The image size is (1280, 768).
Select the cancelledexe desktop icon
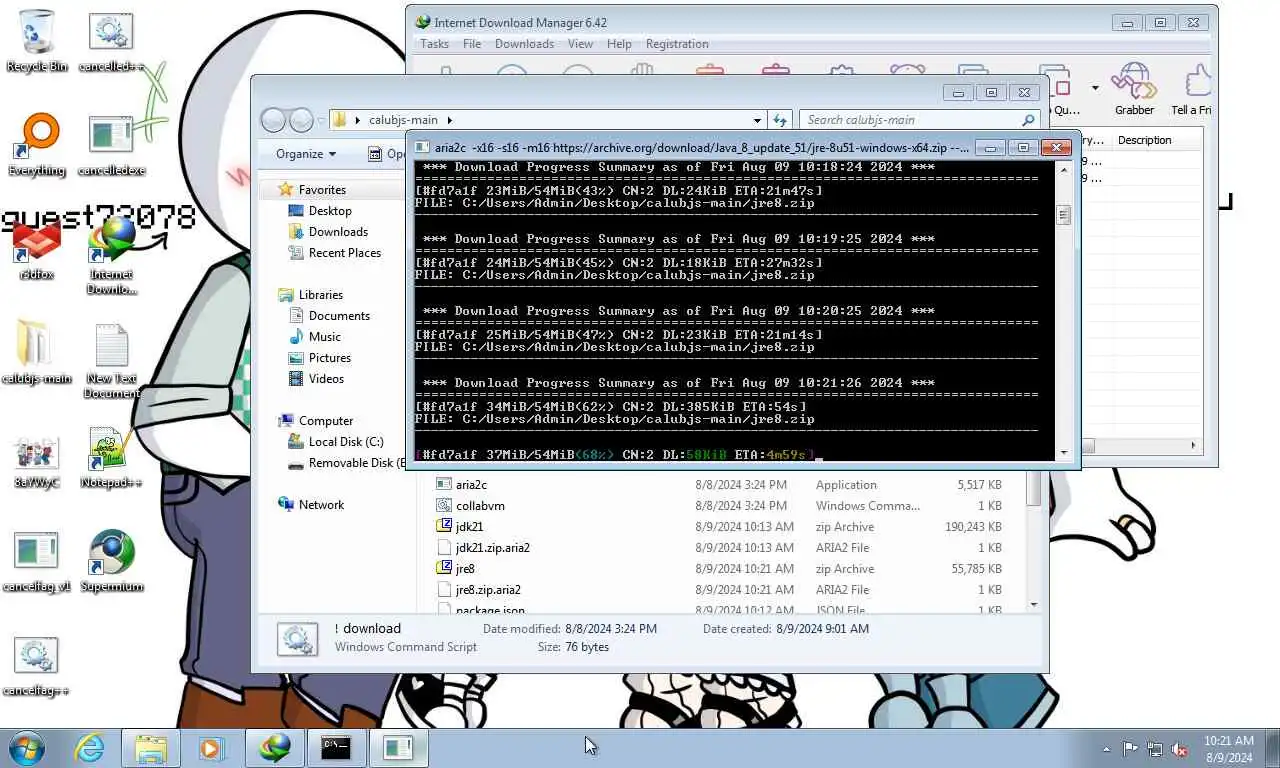tap(111, 146)
